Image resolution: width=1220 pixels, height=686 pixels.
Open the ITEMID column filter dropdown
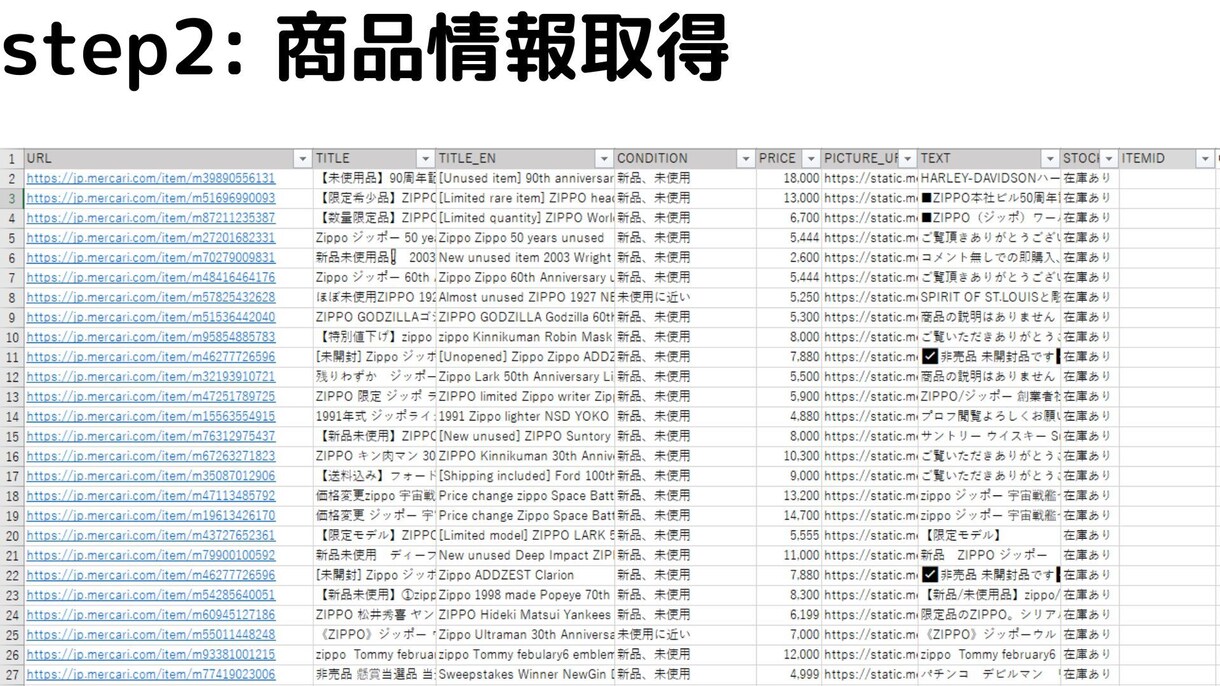pyautogui.click(x=1203, y=159)
